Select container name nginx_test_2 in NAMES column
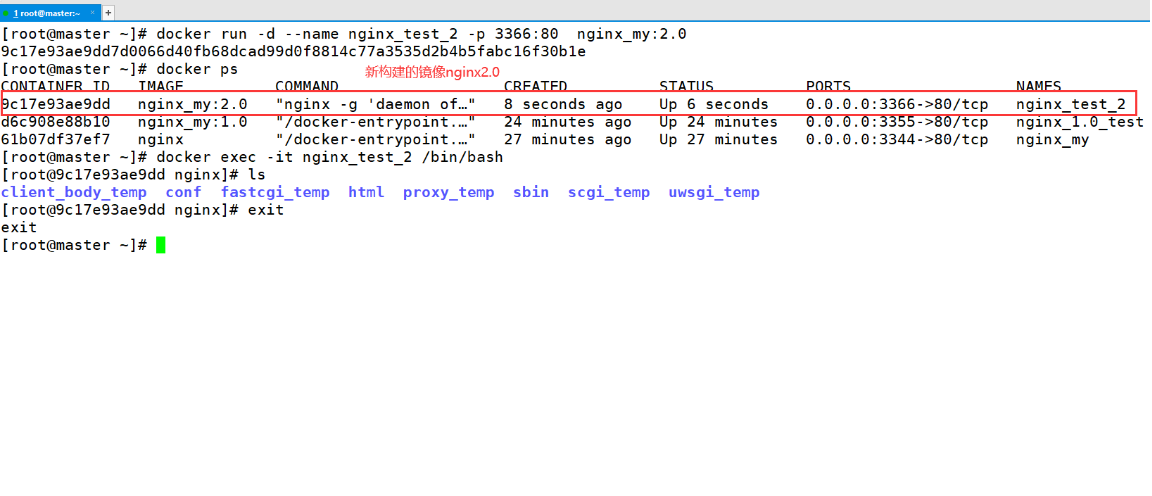 point(1070,104)
